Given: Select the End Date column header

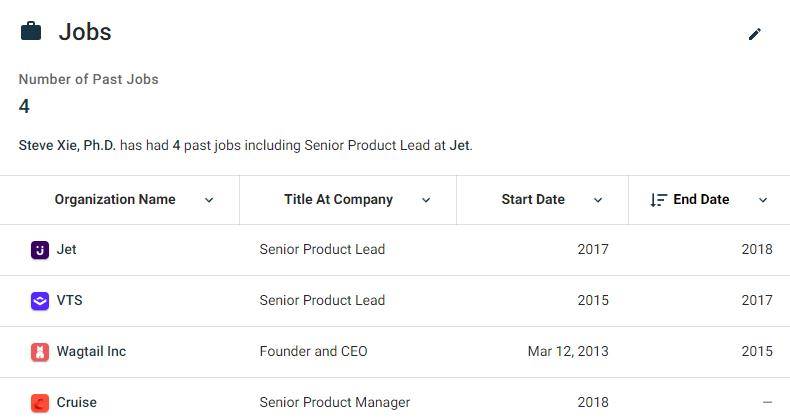Looking at the screenshot, I should pyautogui.click(x=701, y=199).
